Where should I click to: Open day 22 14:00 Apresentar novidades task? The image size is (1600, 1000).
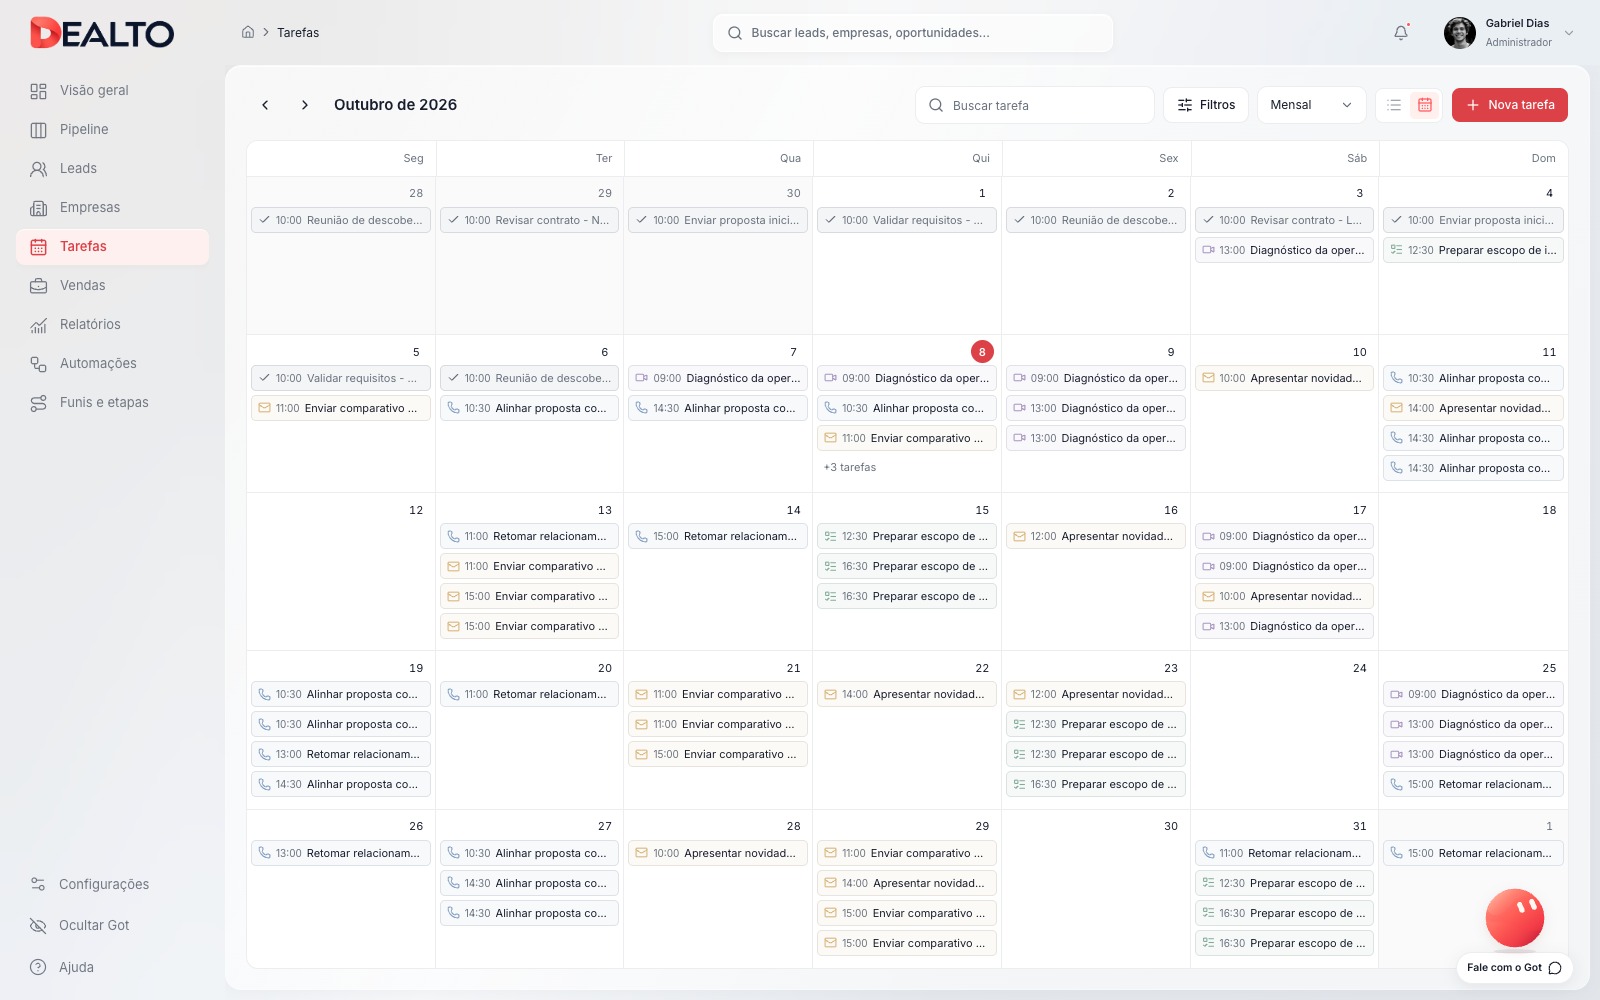pyautogui.click(x=907, y=694)
